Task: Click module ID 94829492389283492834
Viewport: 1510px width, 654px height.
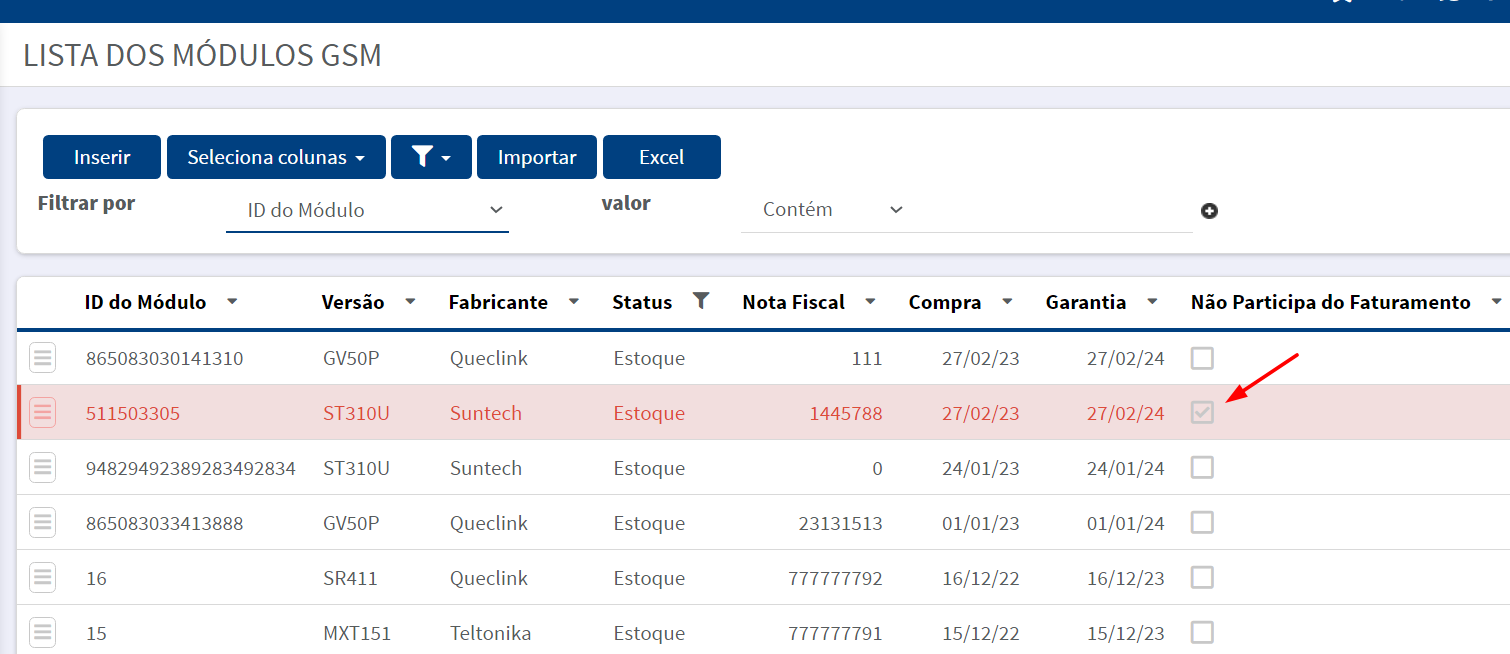Action: pos(190,468)
